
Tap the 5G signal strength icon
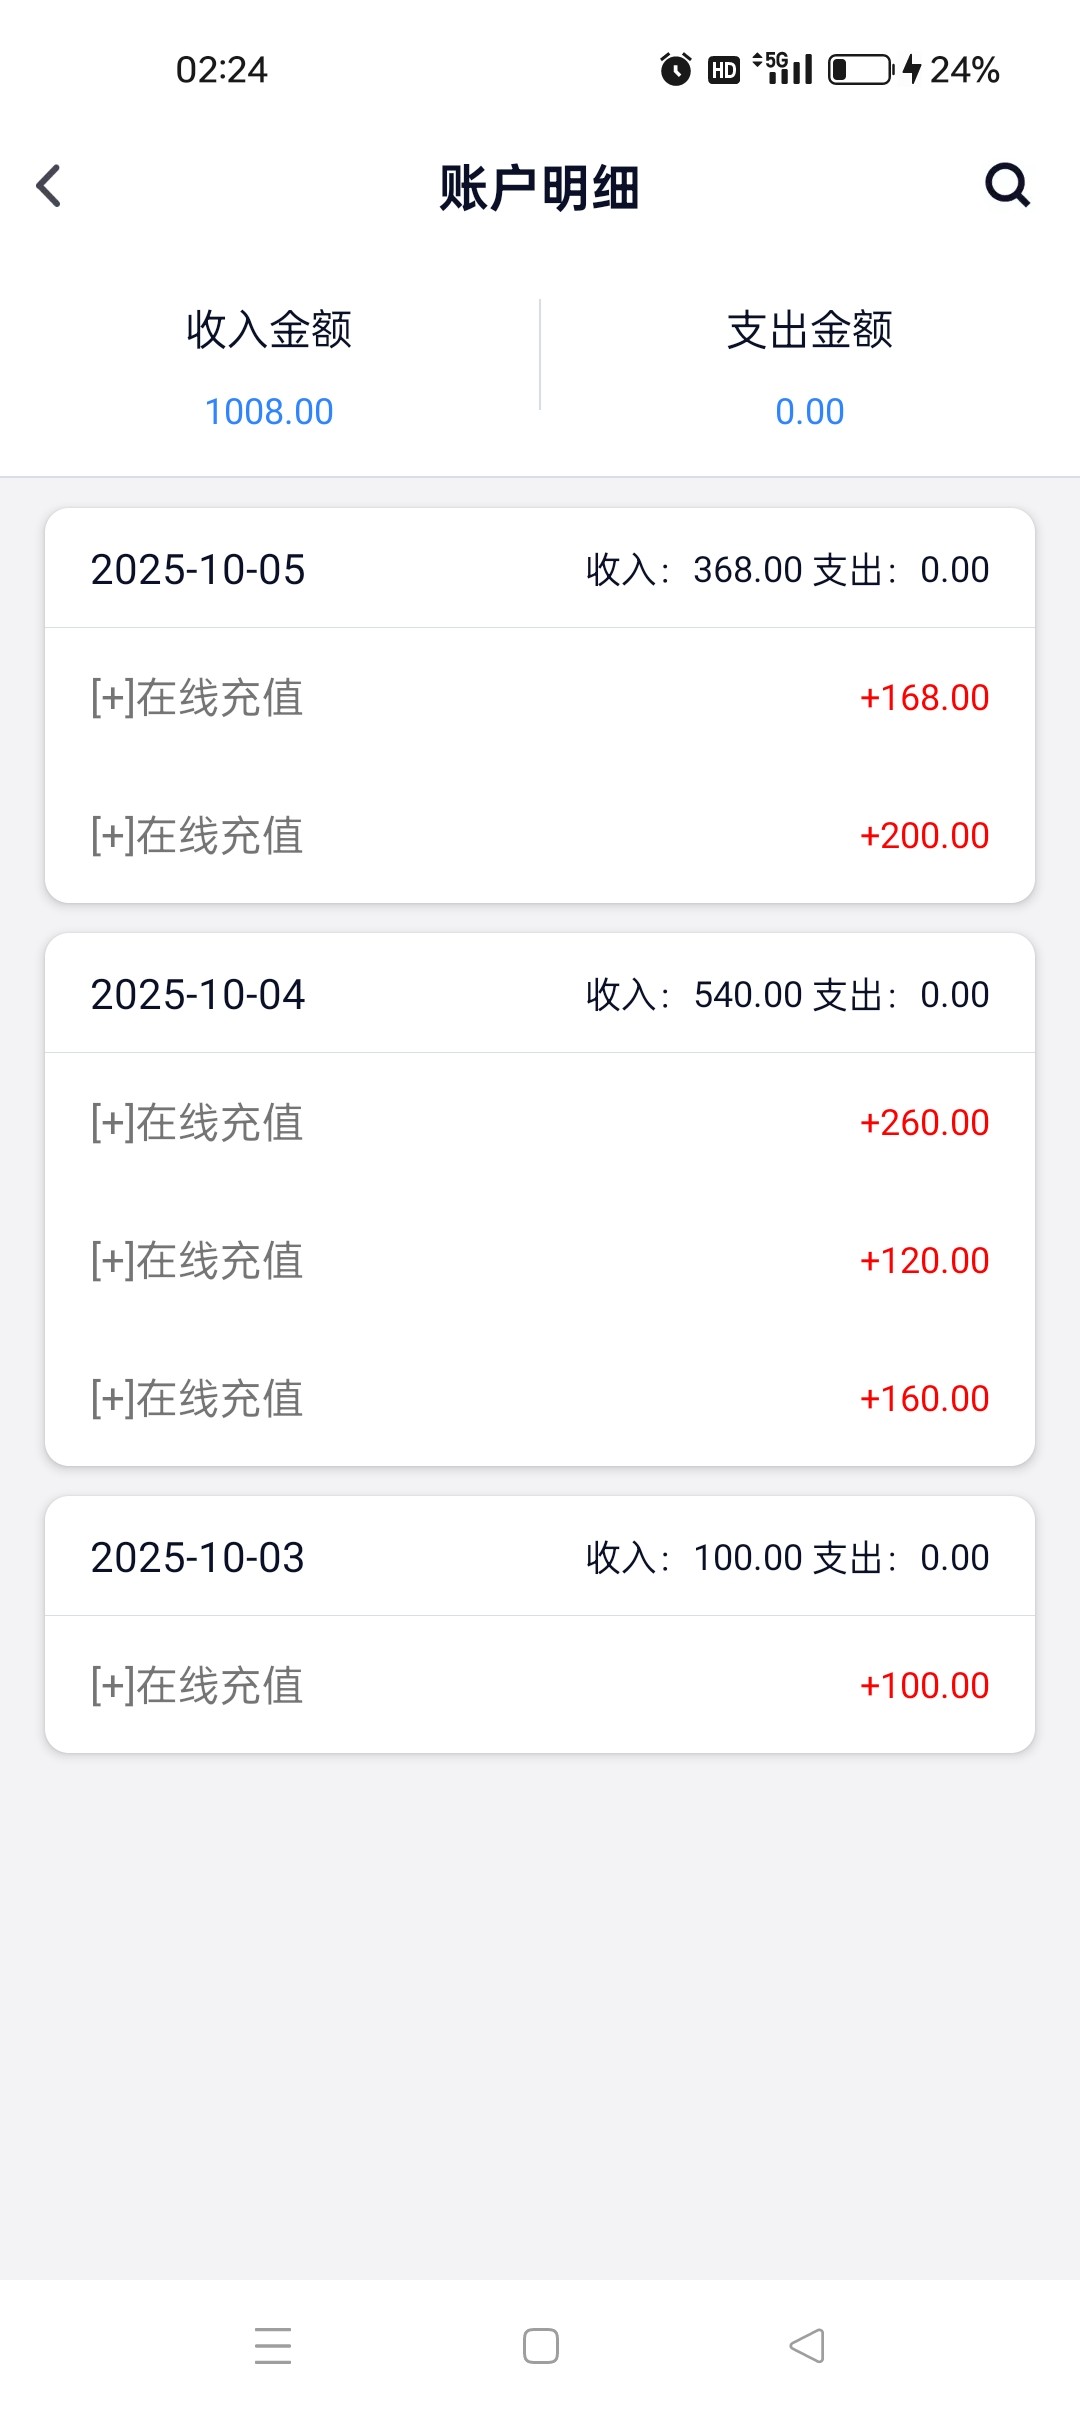point(783,68)
